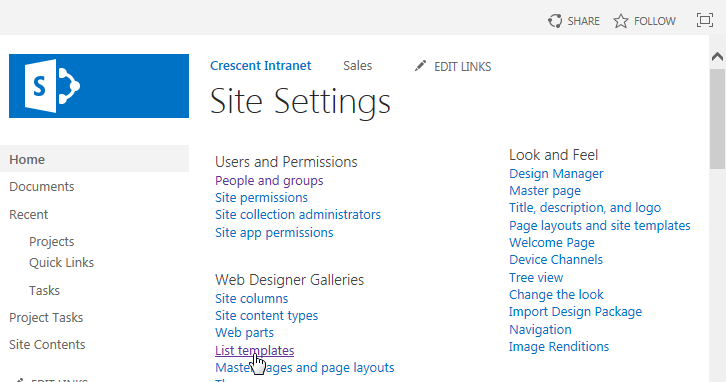
Task: Click the SHARE button label
Action: tap(583, 21)
